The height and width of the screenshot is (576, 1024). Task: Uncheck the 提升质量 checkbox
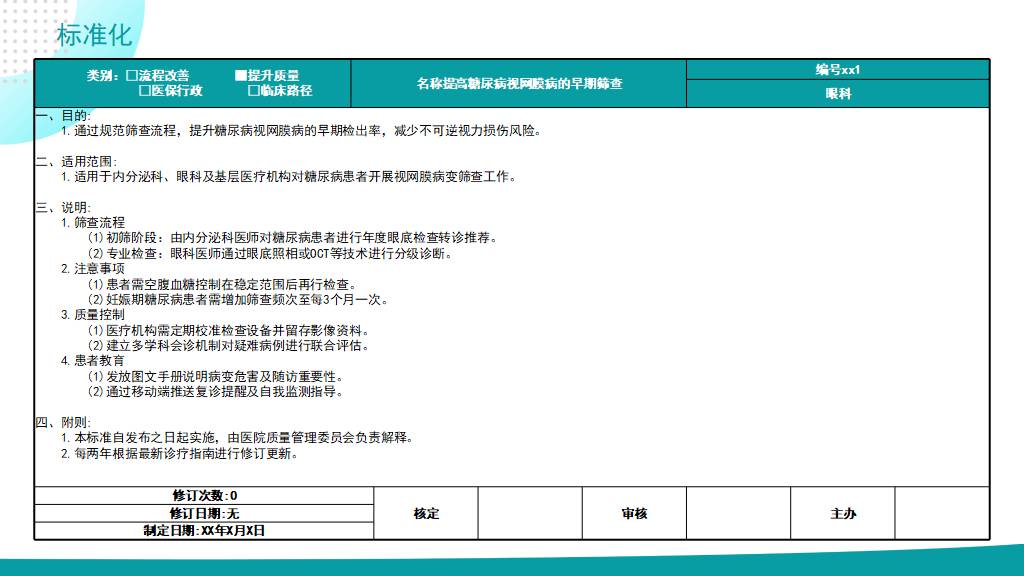(x=240, y=76)
